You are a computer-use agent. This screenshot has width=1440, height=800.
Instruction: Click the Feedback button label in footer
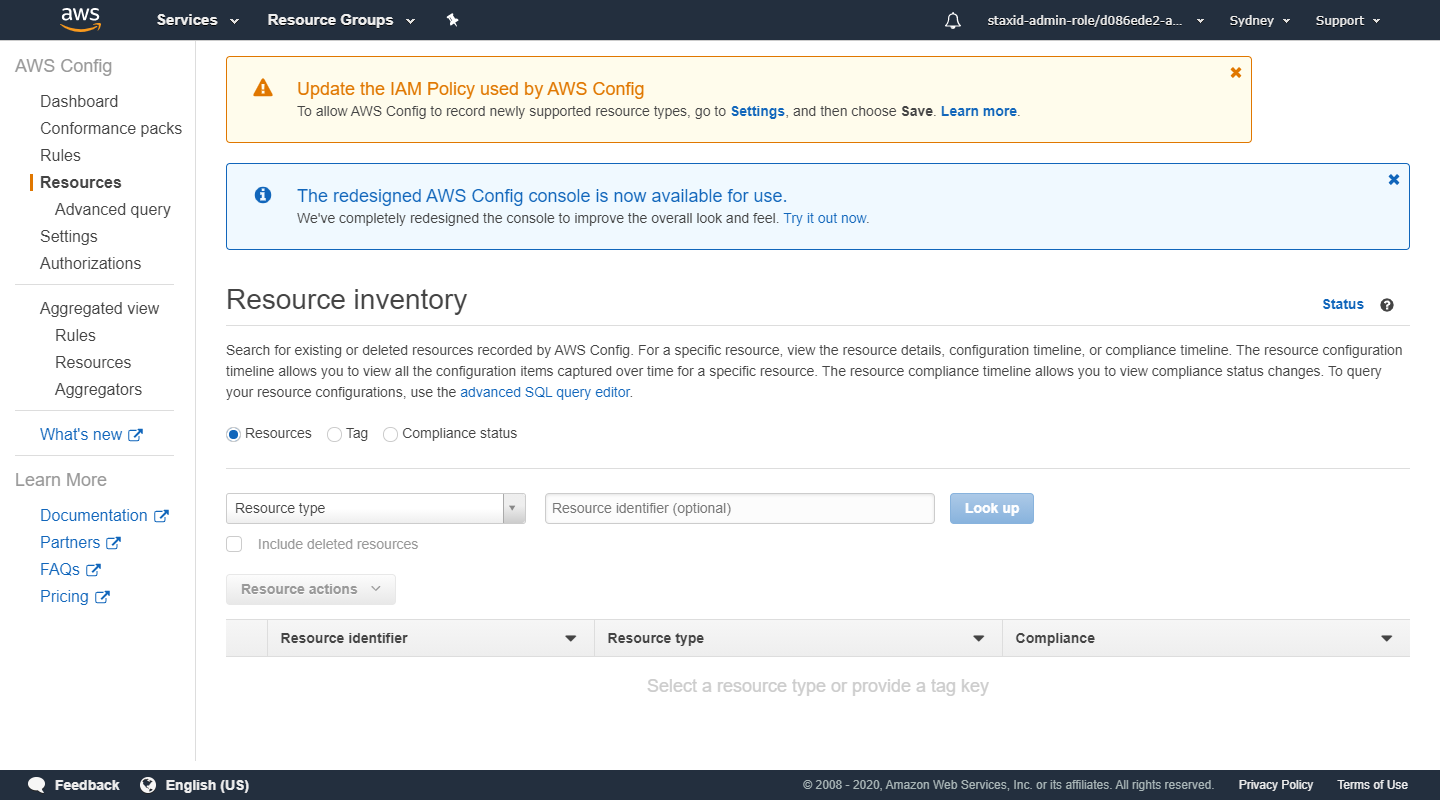tap(87, 785)
